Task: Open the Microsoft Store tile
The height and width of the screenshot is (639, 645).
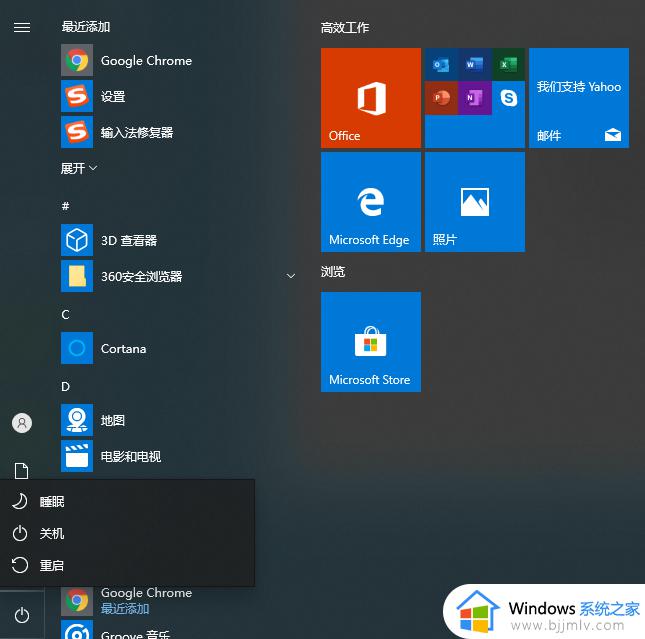Action: [x=371, y=342]
